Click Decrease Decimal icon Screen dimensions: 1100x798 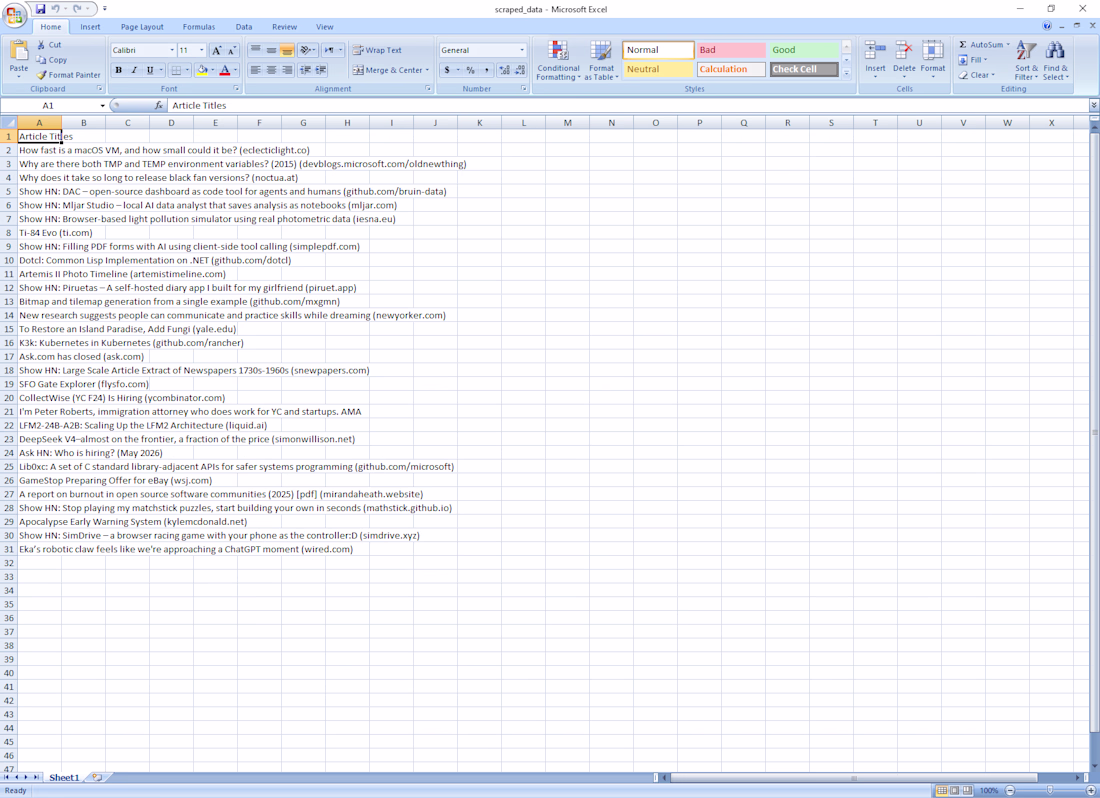point(520,70)
